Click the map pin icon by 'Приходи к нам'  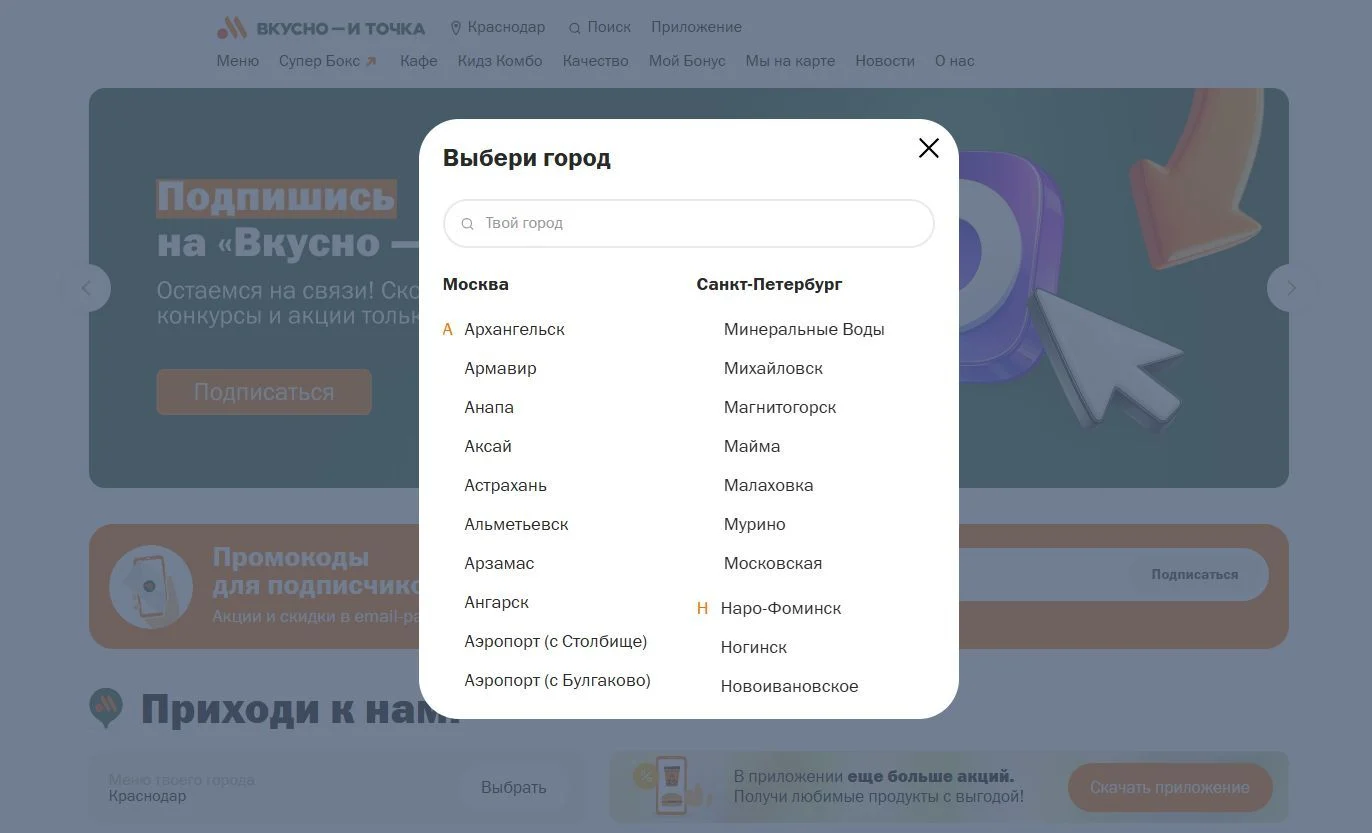[x=106, y=707]
